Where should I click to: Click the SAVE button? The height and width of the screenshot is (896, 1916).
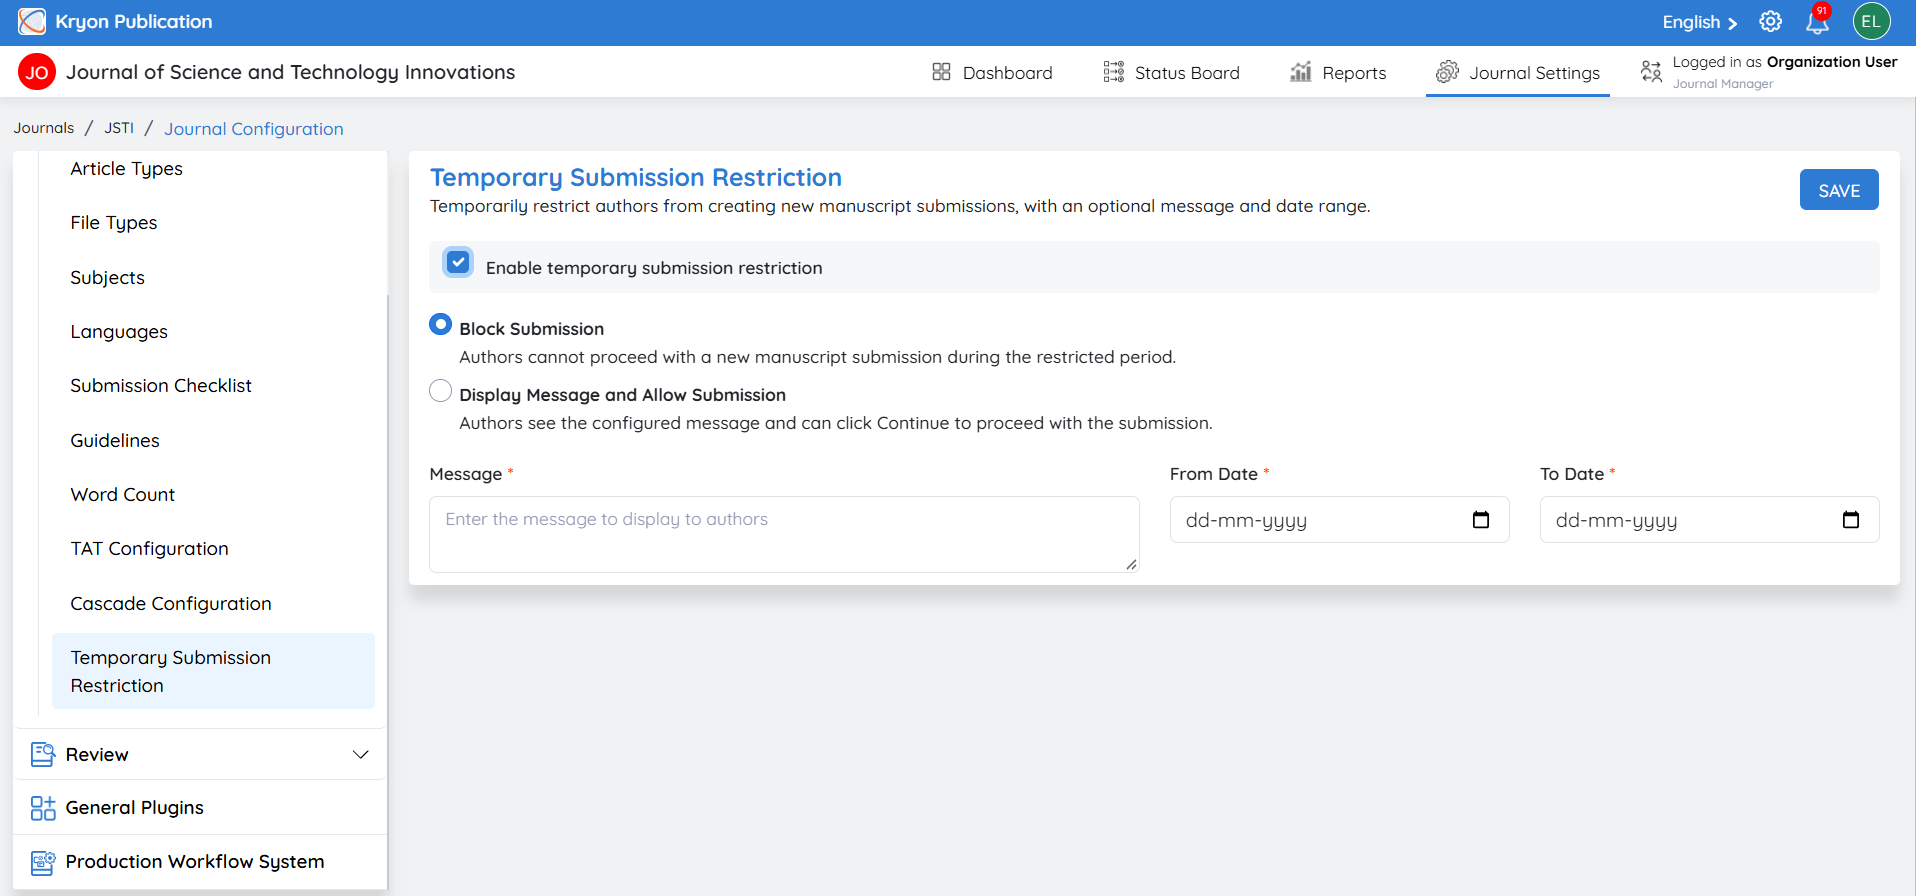(1839, 190)
